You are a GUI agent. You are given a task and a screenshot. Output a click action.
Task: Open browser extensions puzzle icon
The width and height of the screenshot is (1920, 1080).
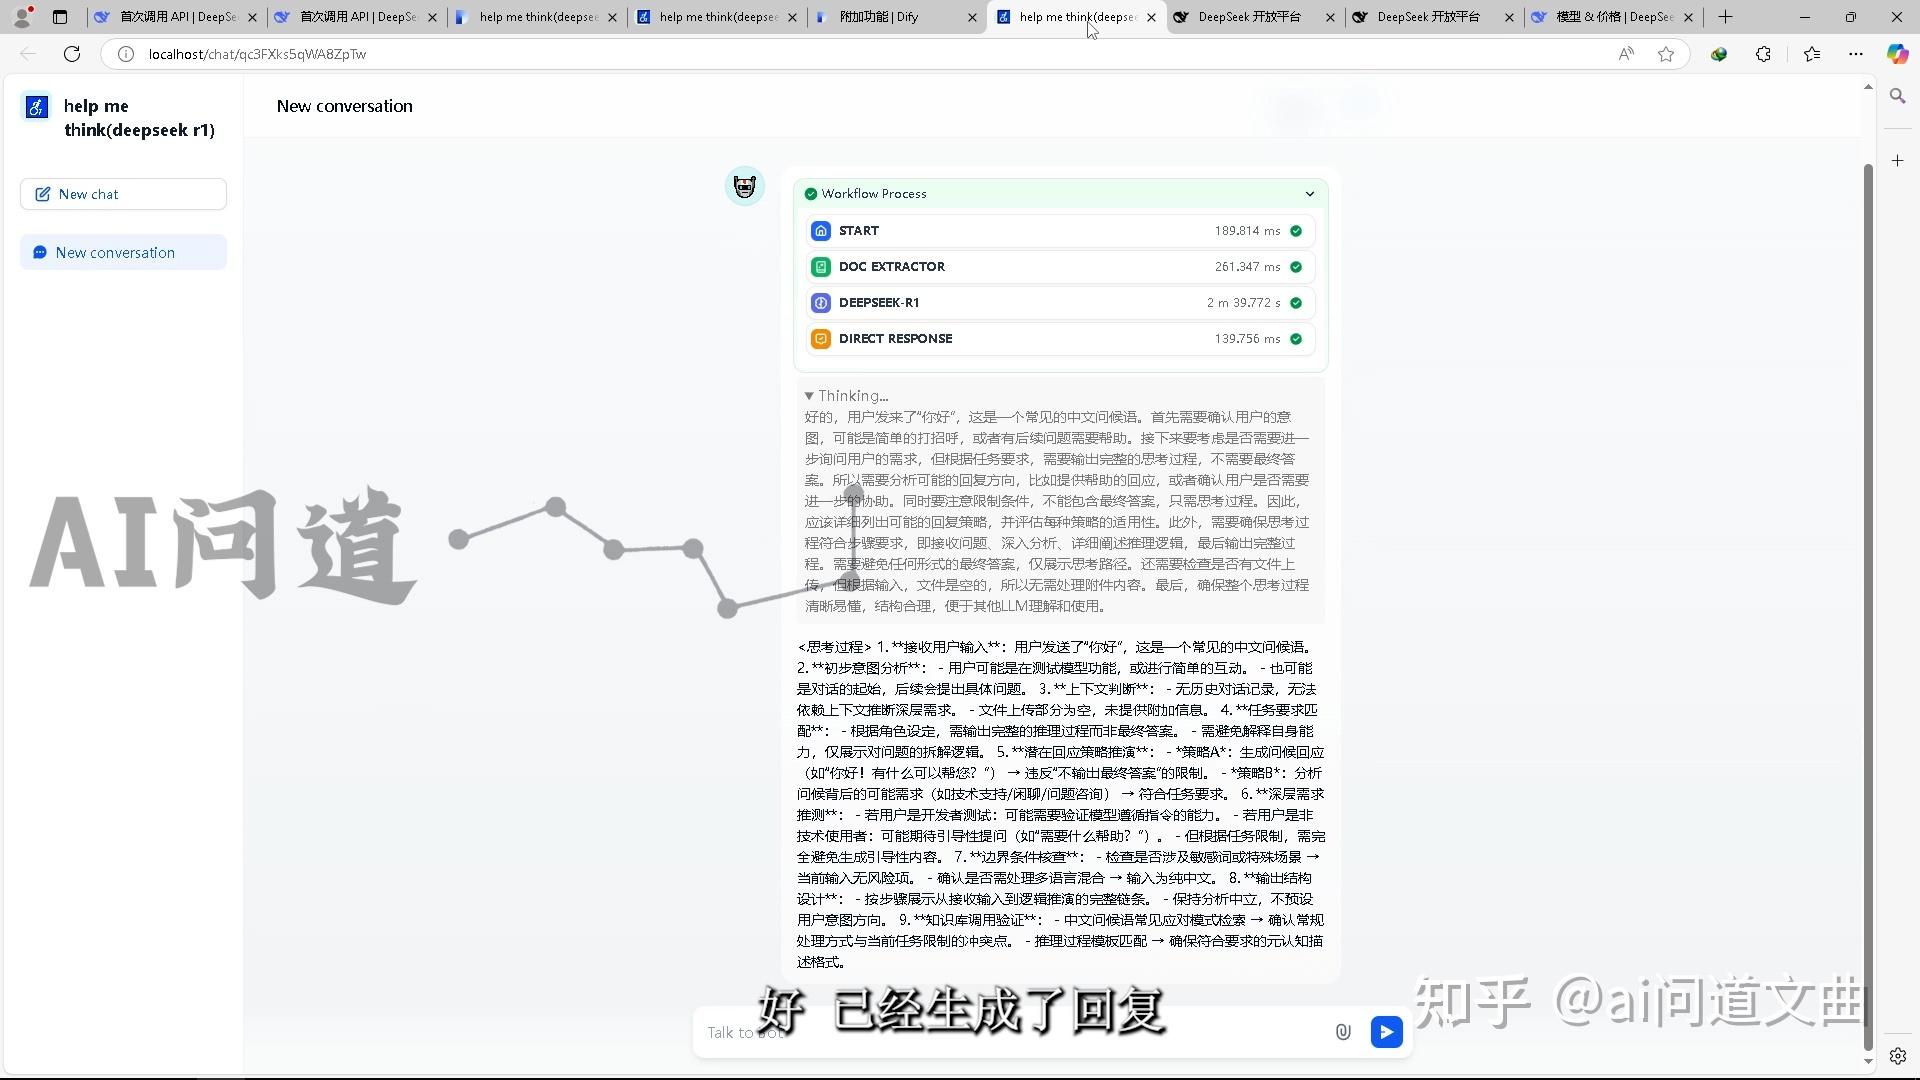(1763, 54)
